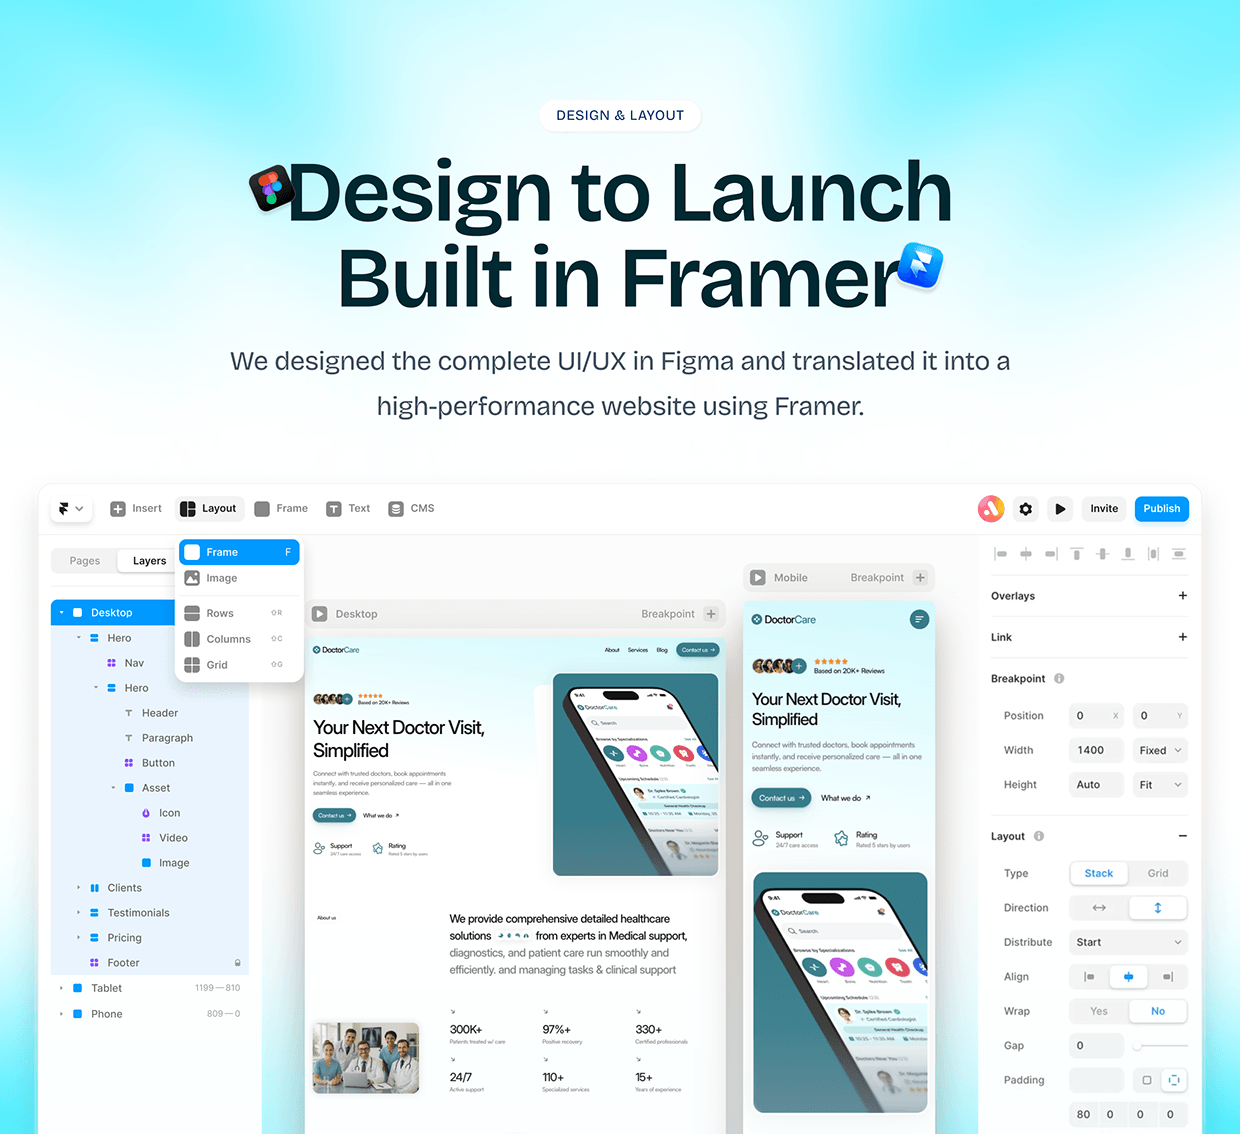The width and height of the screenshot is (1240, 1134).
Task: Click the Publish button
Action: click(1162, 509)
